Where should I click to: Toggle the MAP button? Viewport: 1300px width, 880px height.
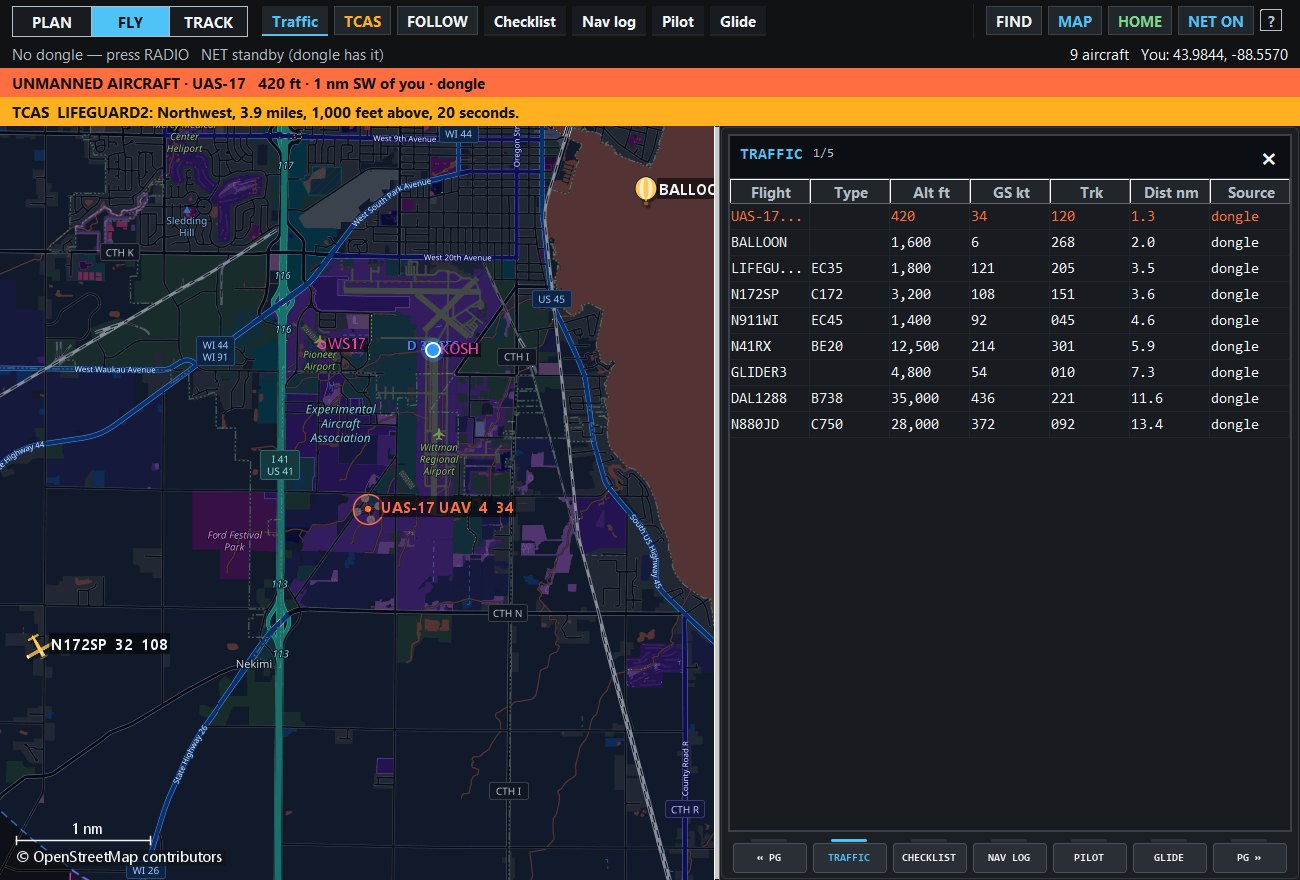[1075, 21]
